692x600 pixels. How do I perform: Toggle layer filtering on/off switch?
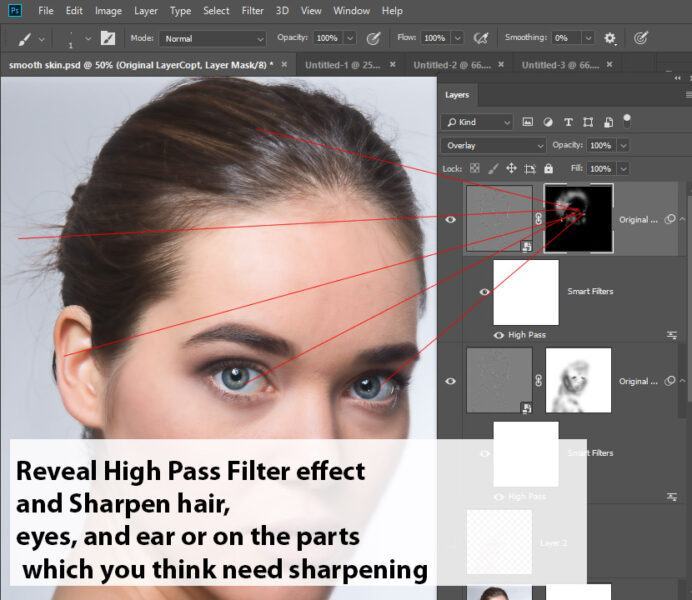(x=627, y=121)
